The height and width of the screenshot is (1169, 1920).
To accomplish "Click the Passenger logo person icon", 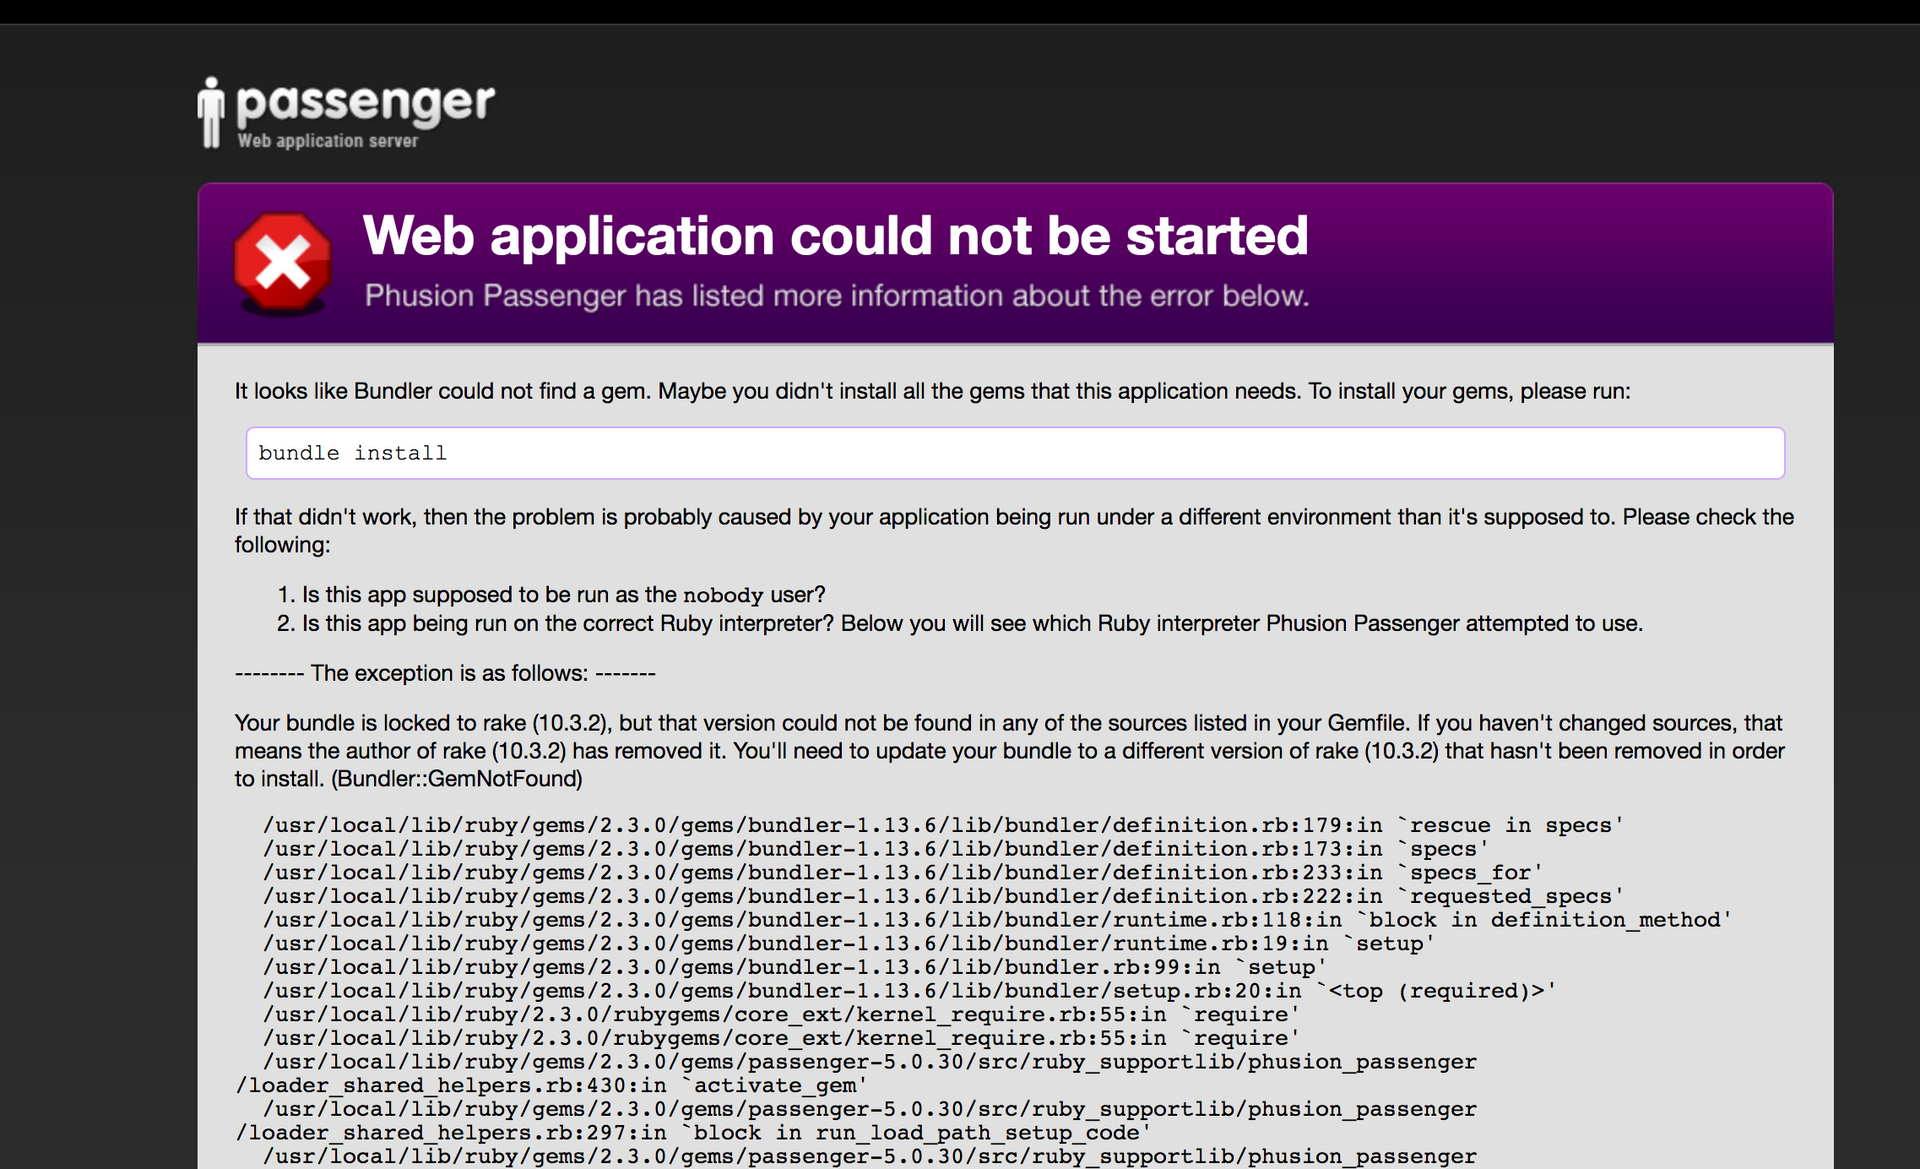I will point(210,113).
